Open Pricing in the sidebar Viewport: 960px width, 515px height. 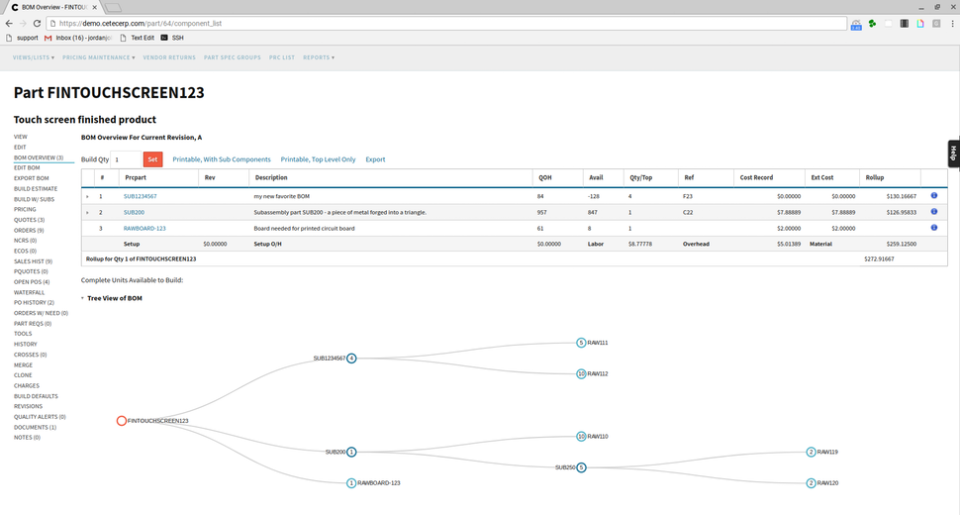[25, 209]
